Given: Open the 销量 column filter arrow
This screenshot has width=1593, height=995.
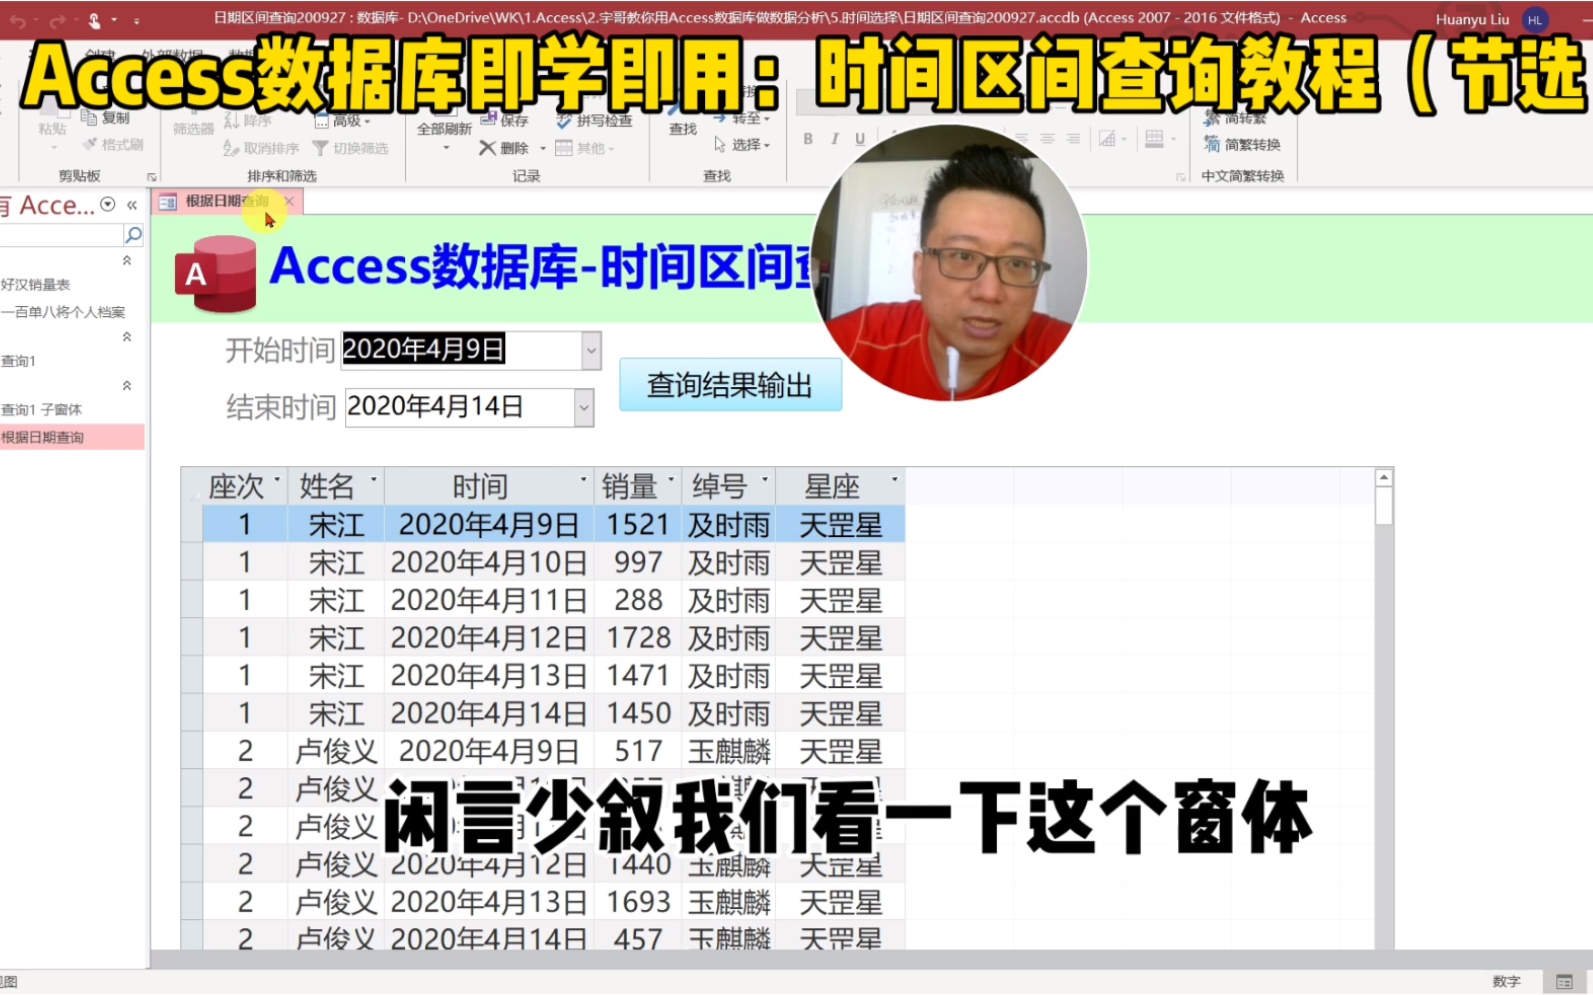Looking at the screenshot, I should pos(671,481).
